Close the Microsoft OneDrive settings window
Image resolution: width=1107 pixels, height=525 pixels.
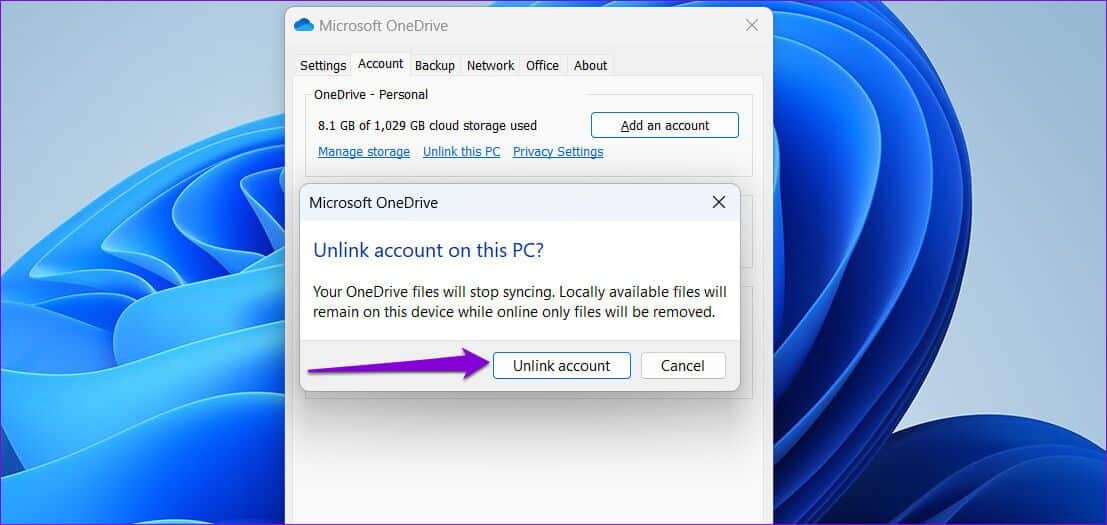(752, 25)
